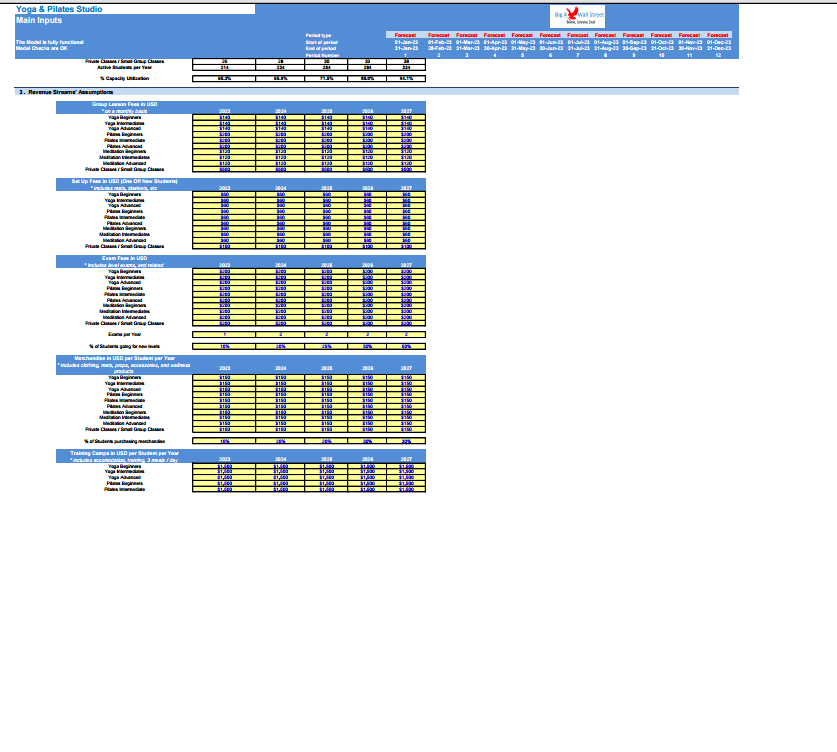Click 'Merchandies in USD per Student per Year' header

124,358
